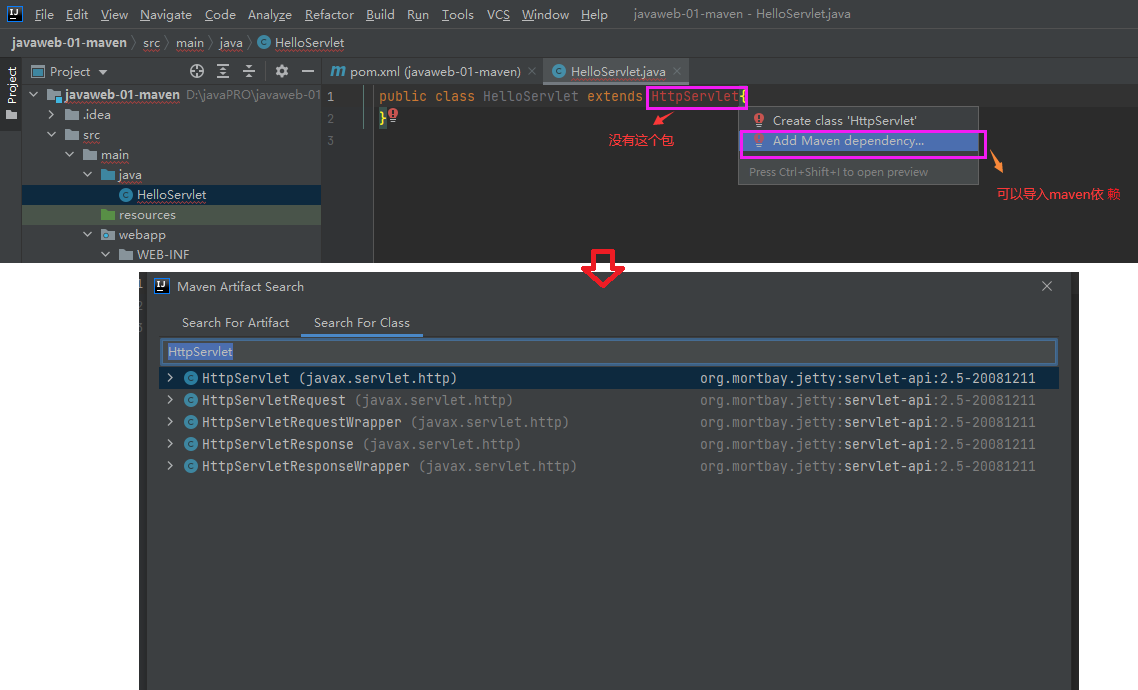Click the error bulb icon on line 2
The image size is (1138, 690).
pos(393,115)
